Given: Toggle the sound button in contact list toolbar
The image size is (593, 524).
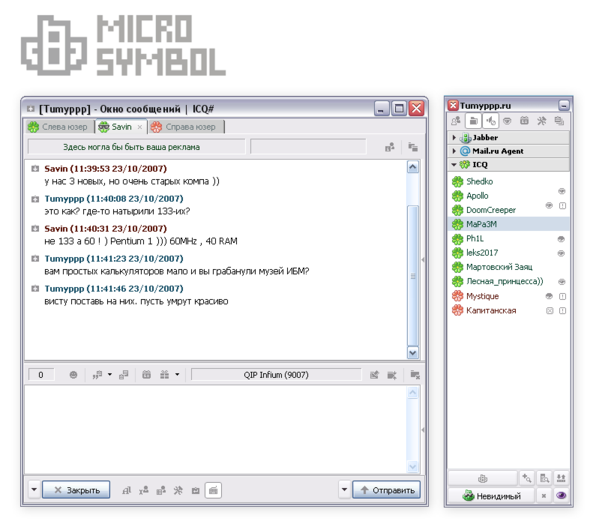Looking at the screenshot, I should click(491, 121).
